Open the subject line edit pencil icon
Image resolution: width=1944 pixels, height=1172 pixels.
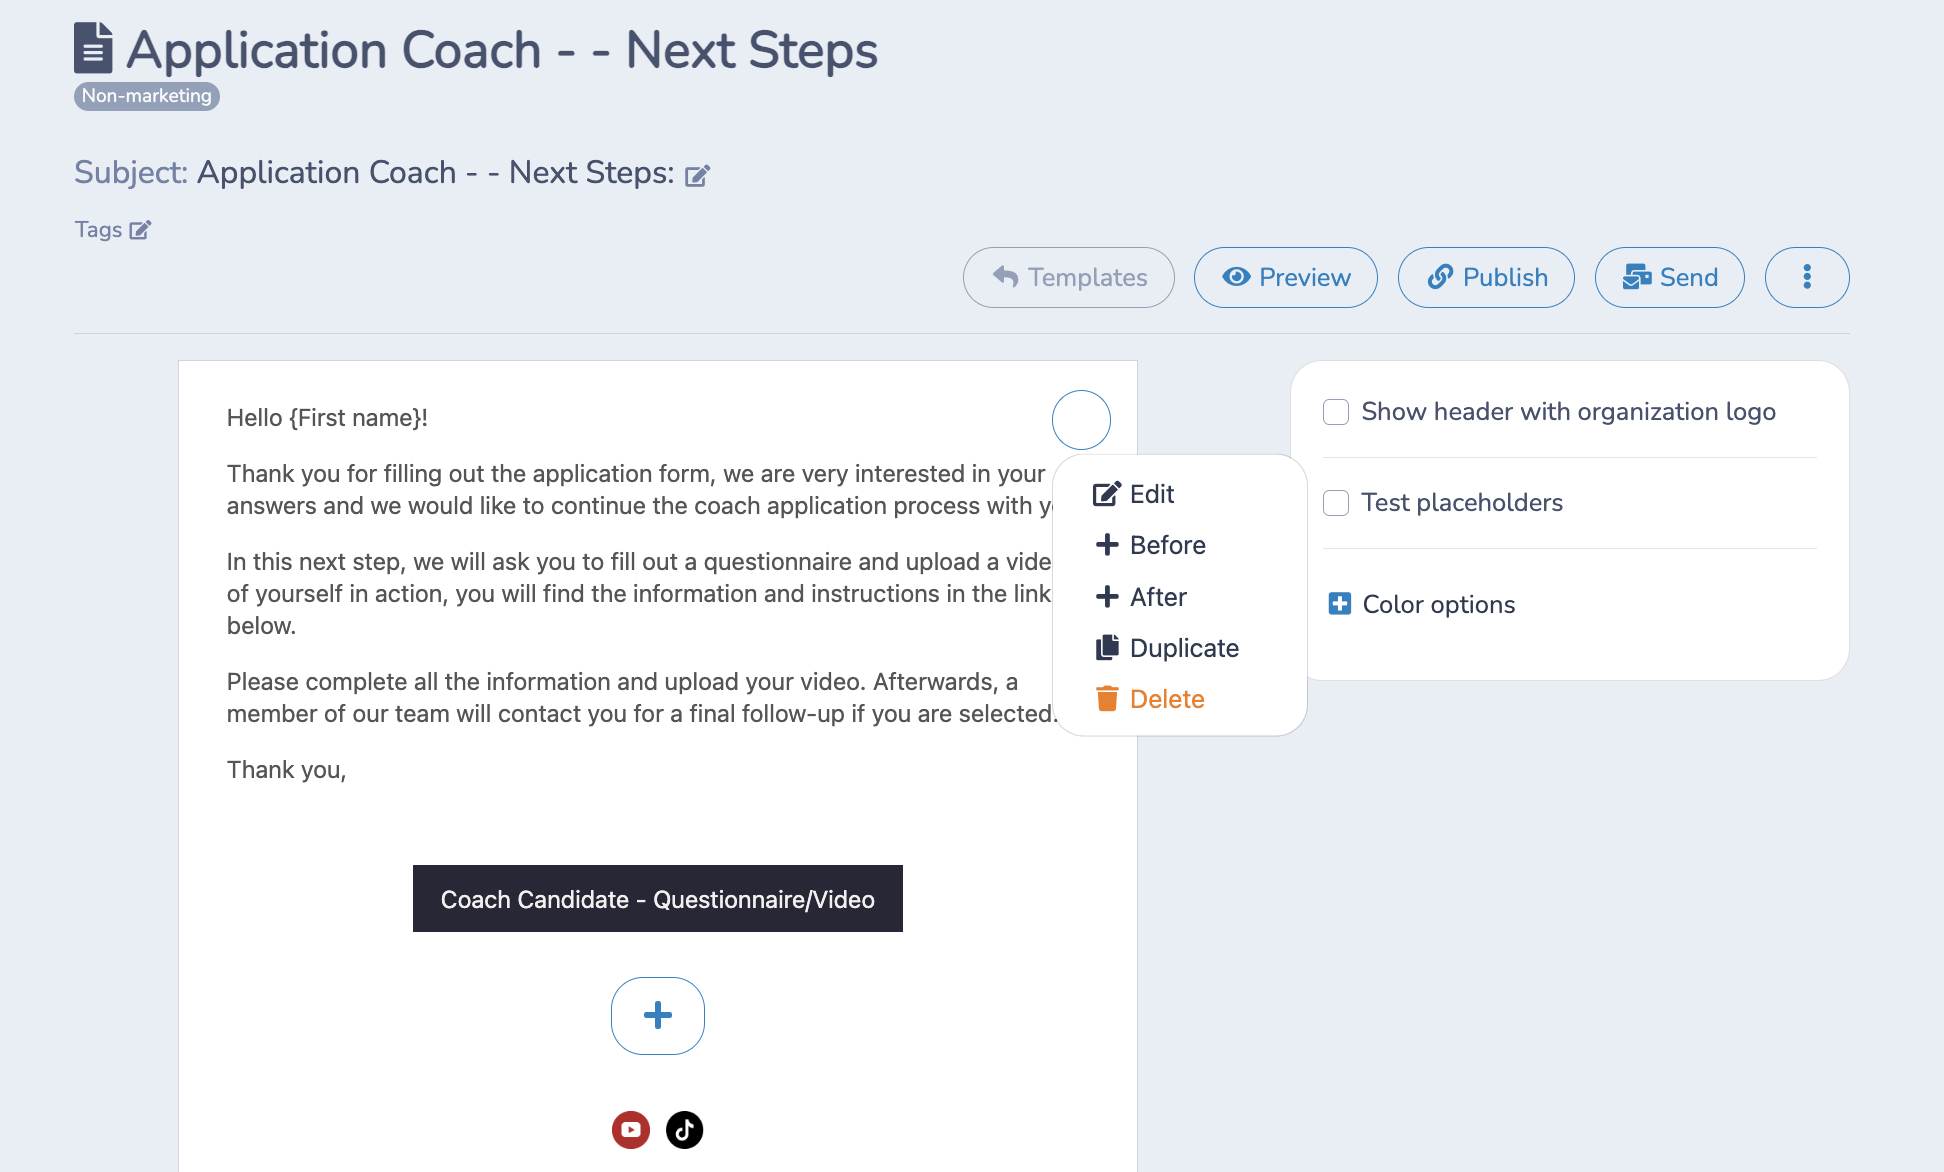(x=698, y=174)
